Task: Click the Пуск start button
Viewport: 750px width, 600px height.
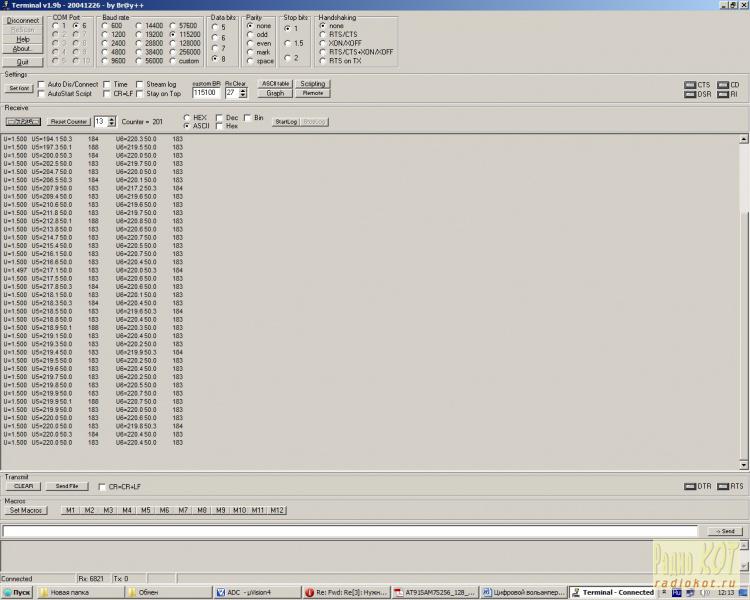Action: 18,592
